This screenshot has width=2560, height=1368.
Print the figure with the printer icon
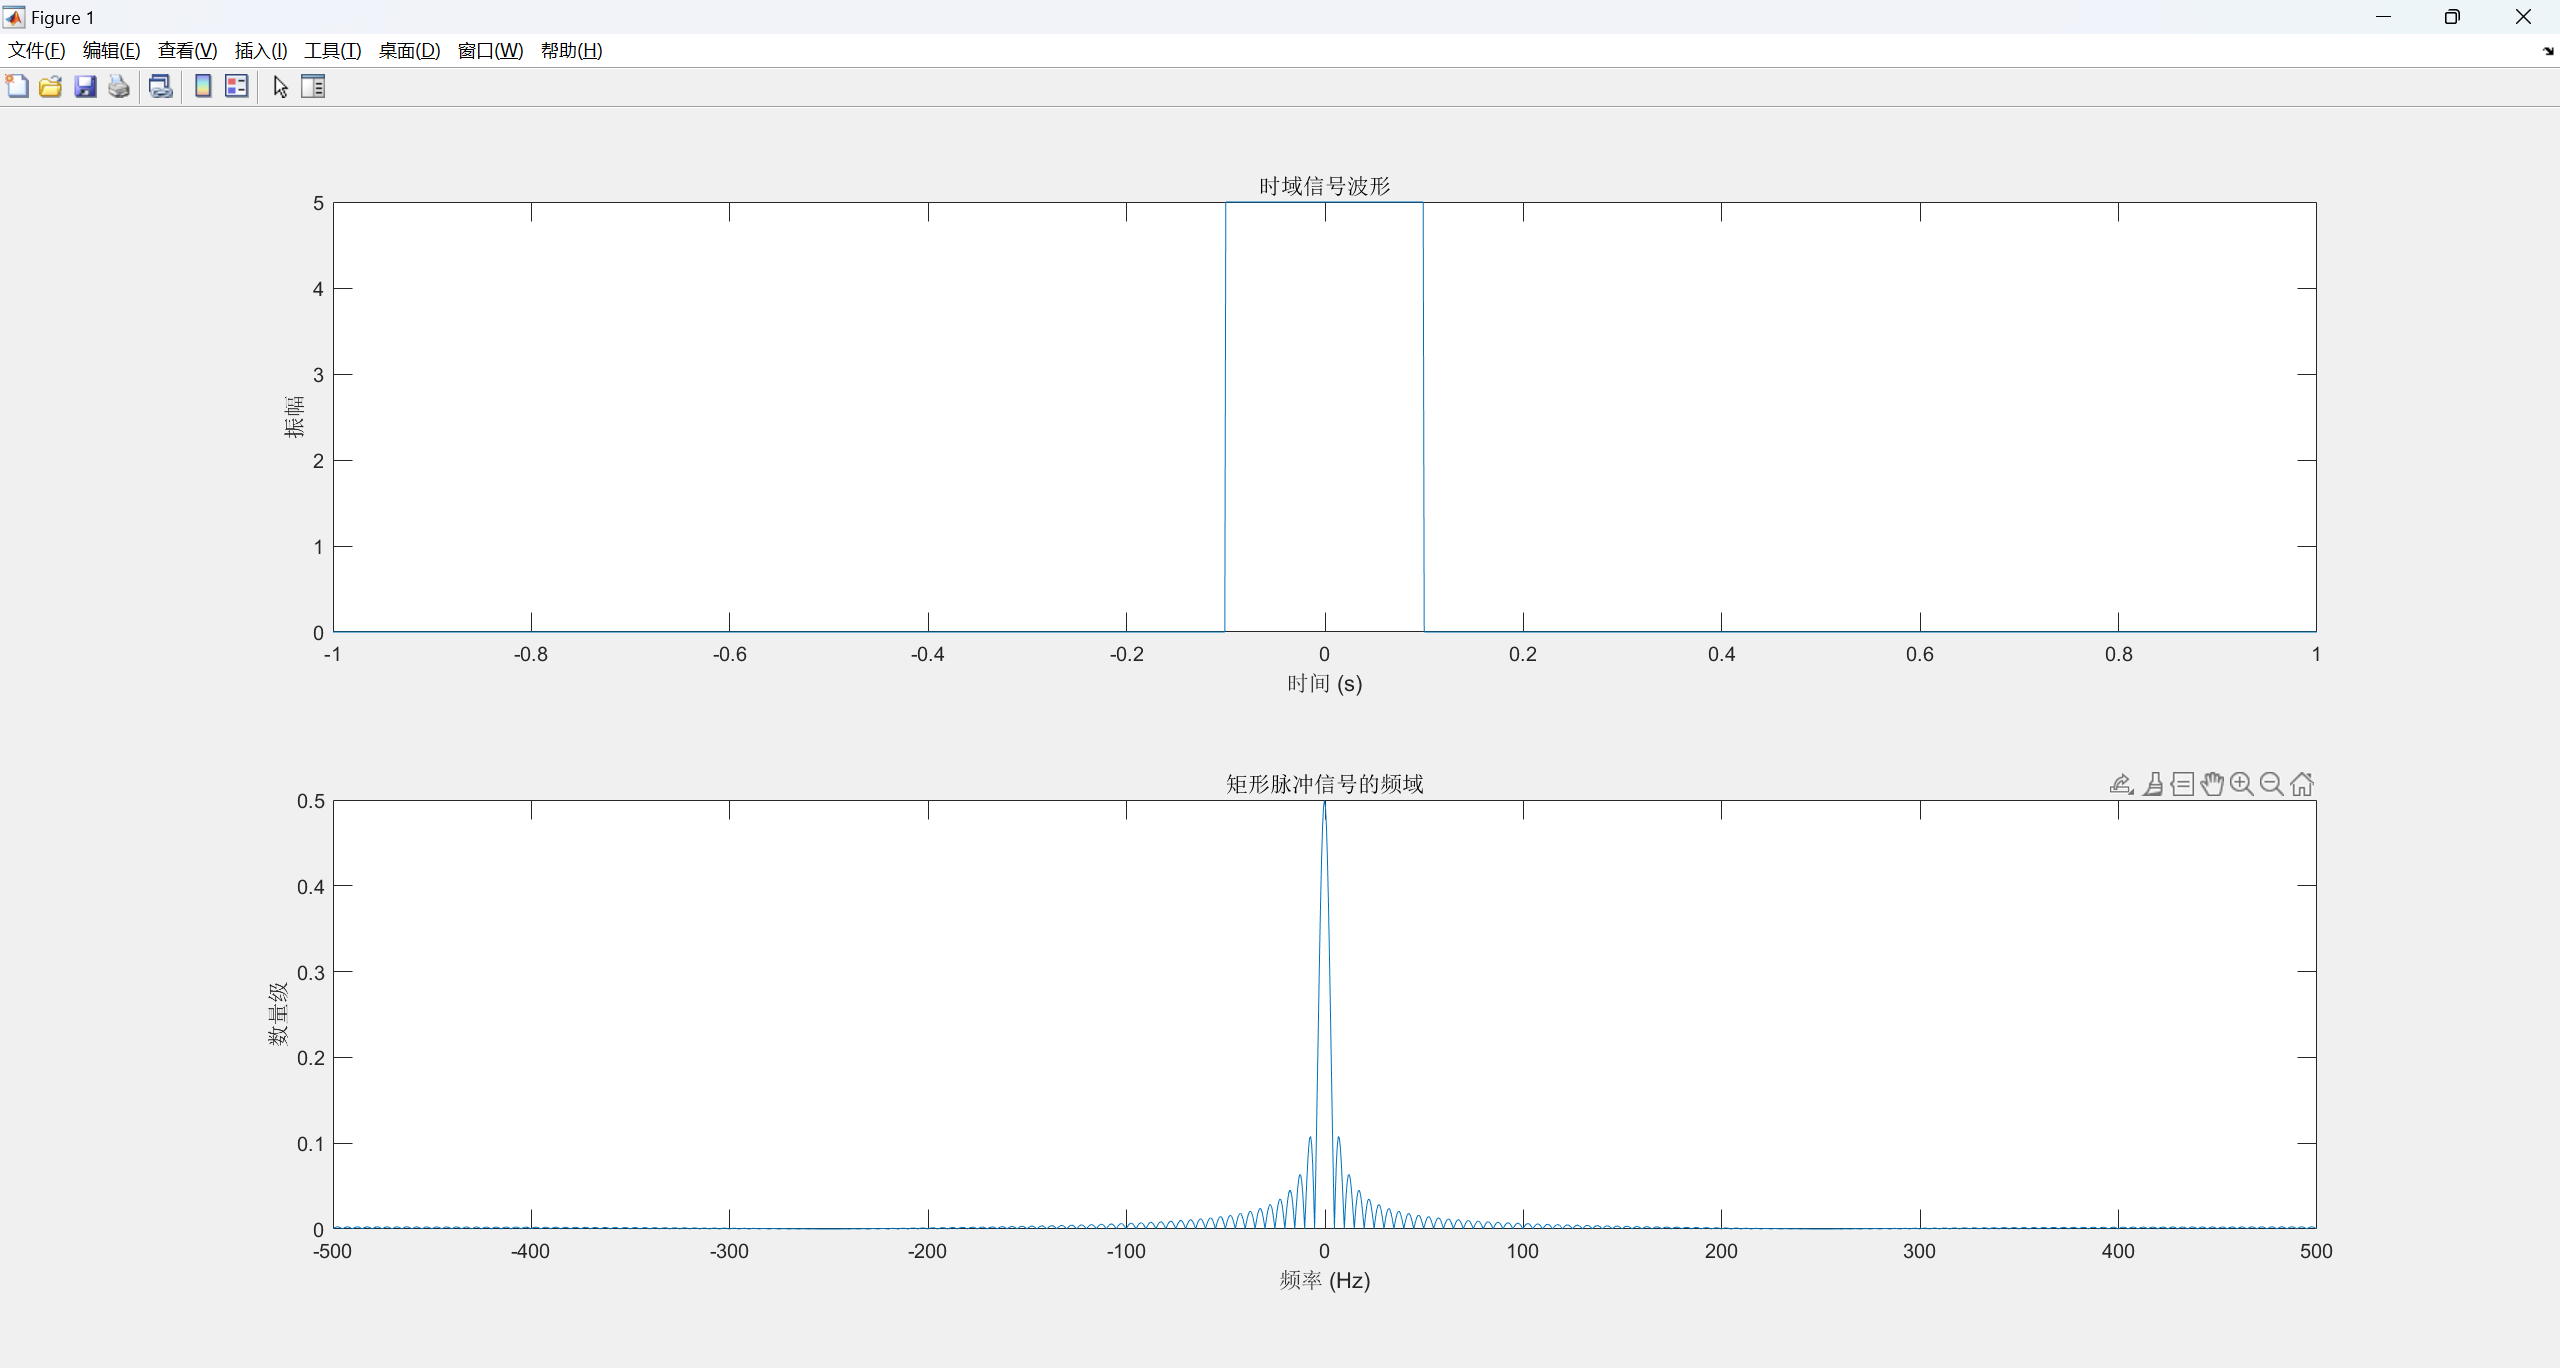119,87
